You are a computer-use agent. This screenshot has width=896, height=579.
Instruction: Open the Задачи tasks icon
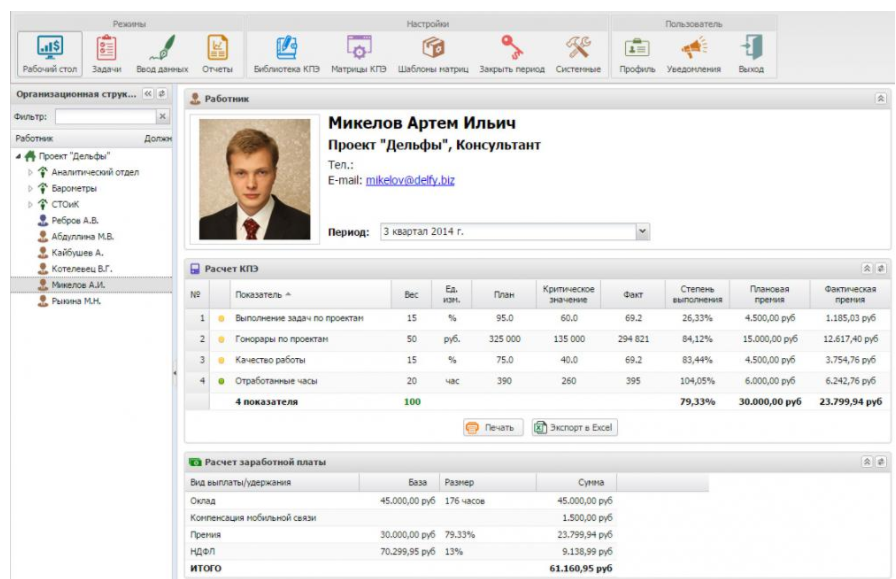[x=106, y=48]
